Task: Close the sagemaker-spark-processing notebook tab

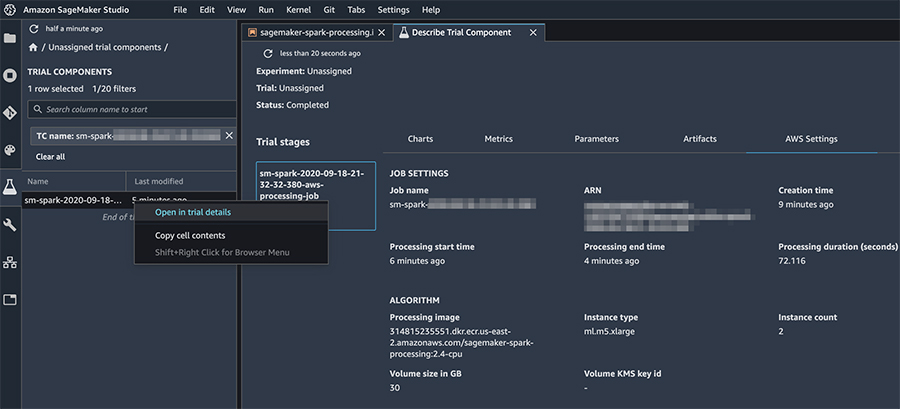Action: (382, 33)
